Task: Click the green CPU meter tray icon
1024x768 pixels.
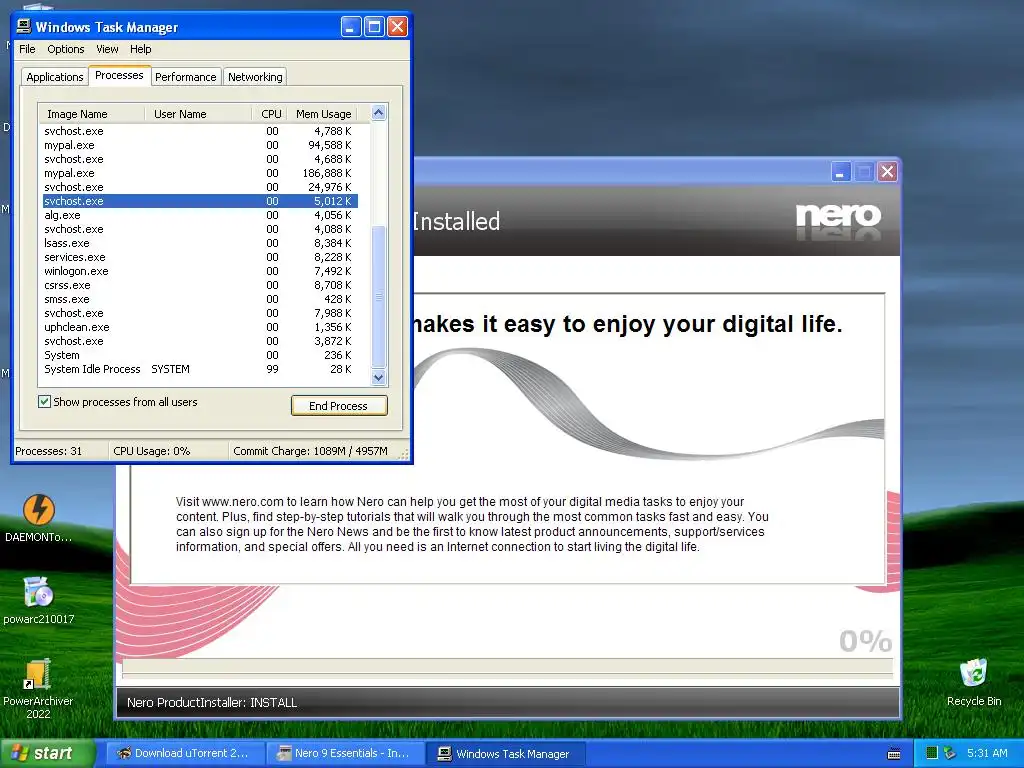Action: pos(932,753)
